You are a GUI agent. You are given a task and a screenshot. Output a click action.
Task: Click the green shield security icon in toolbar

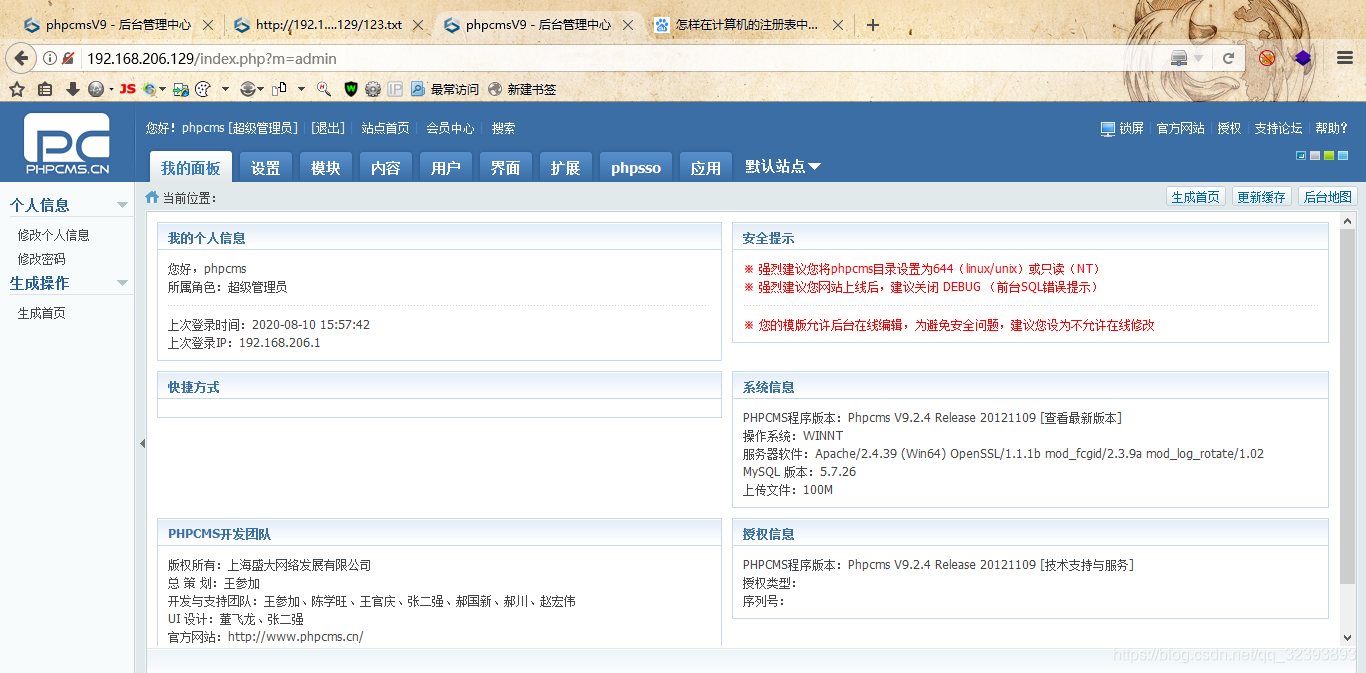pos(350,89)
